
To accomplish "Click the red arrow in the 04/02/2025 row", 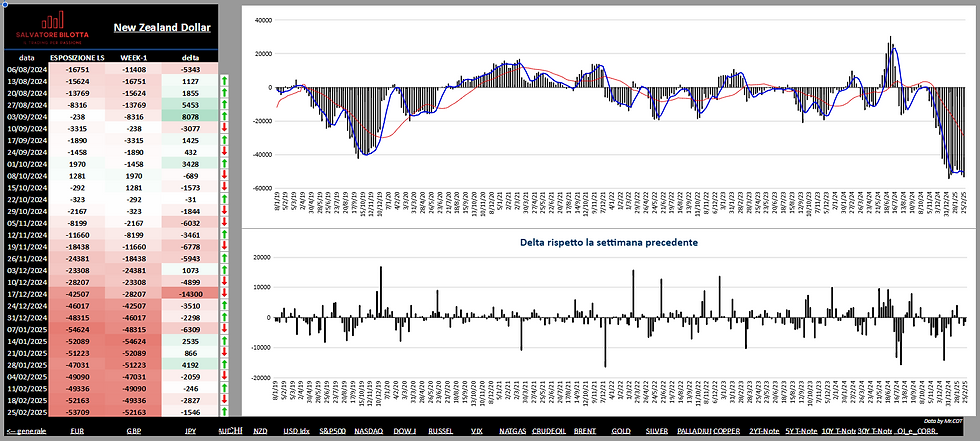I will 224,377.
